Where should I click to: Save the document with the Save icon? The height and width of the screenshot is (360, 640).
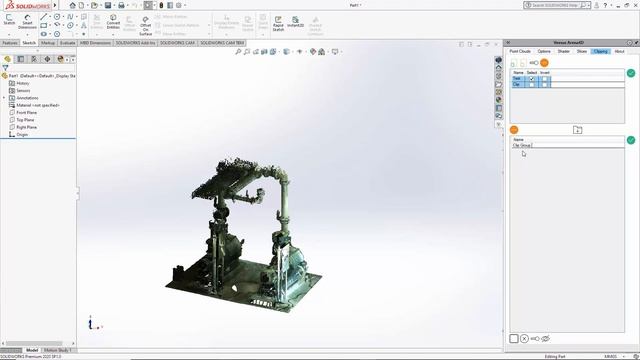[x=108, y=5]
